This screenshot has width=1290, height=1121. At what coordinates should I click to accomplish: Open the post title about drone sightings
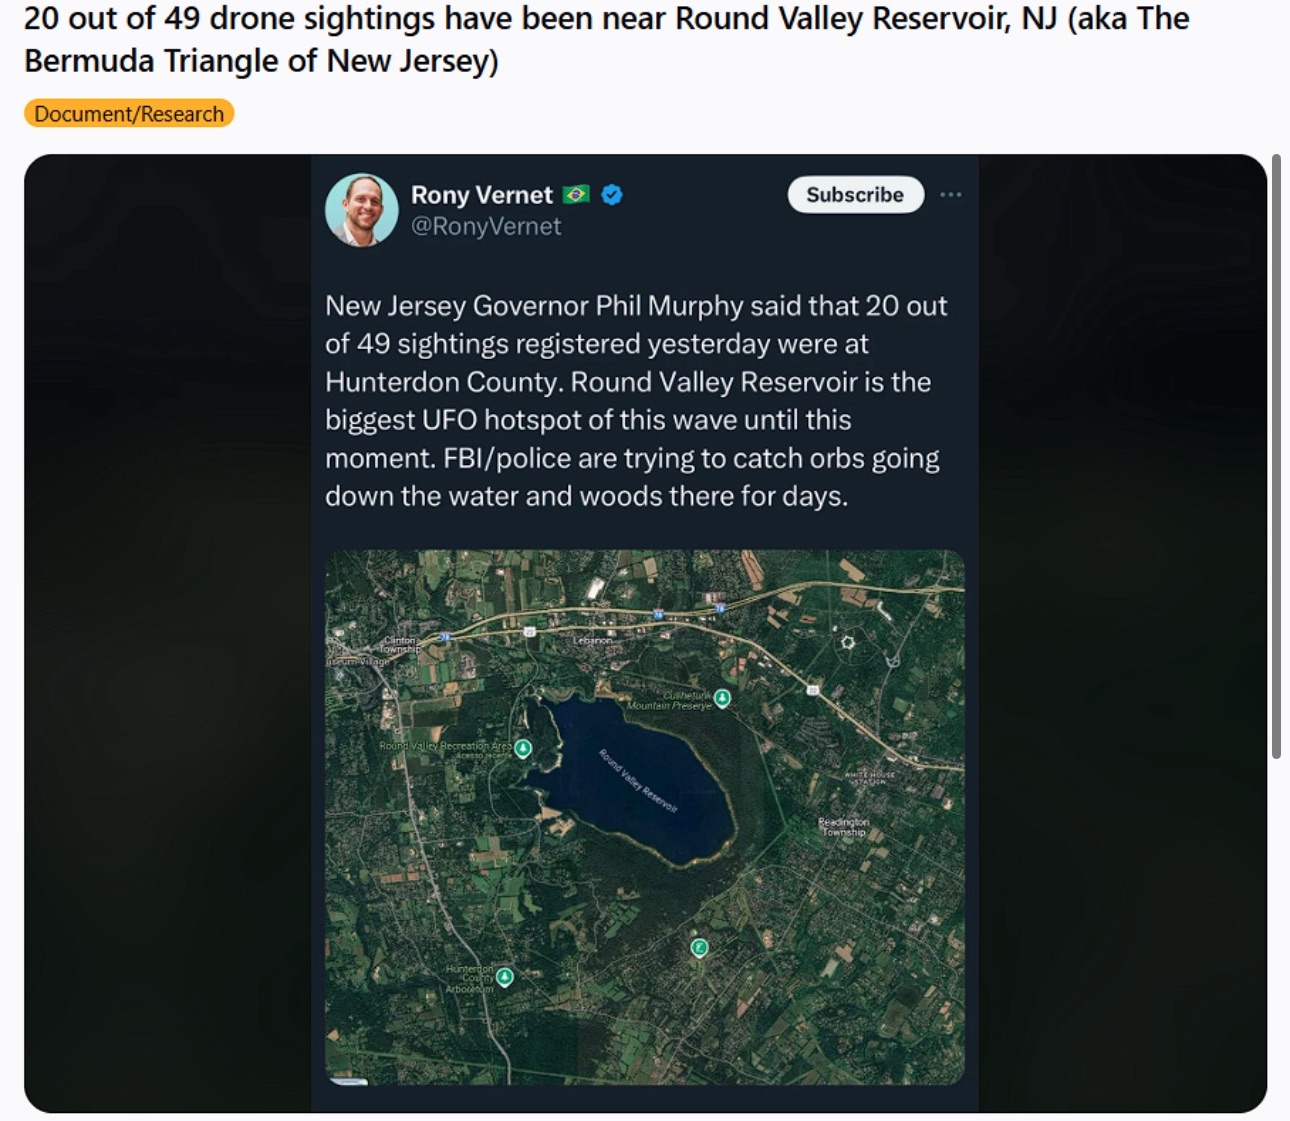606,40
